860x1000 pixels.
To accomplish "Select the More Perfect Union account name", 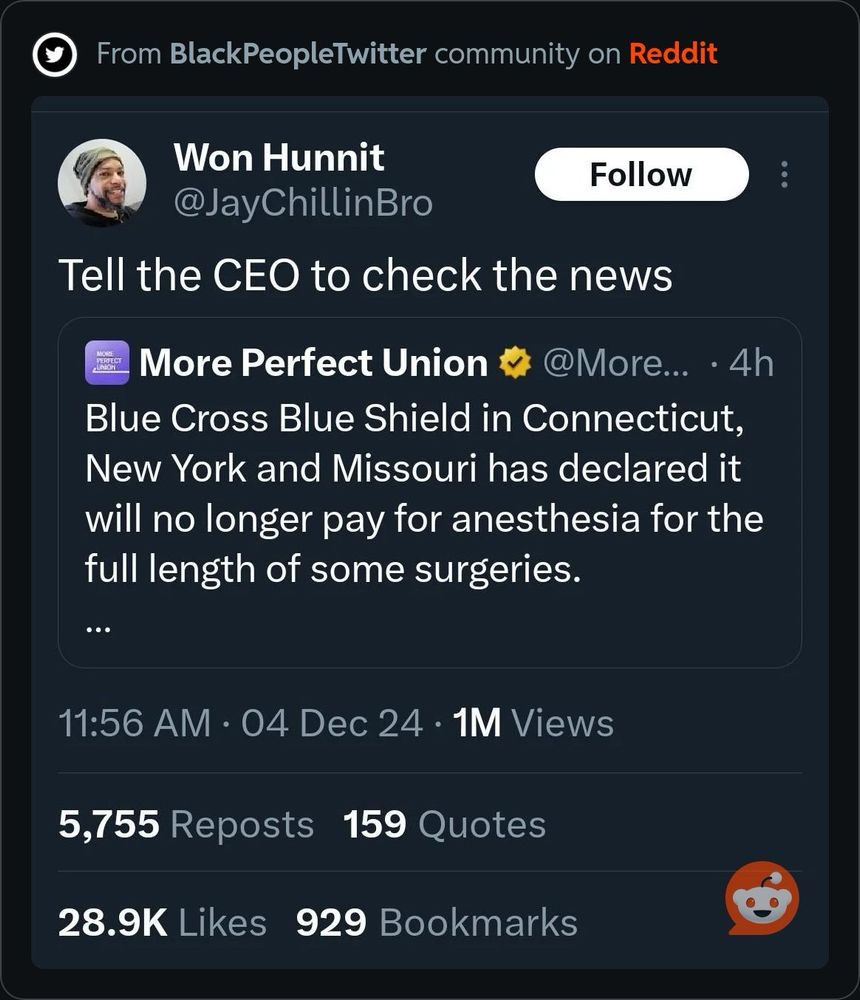I will 314,363.
